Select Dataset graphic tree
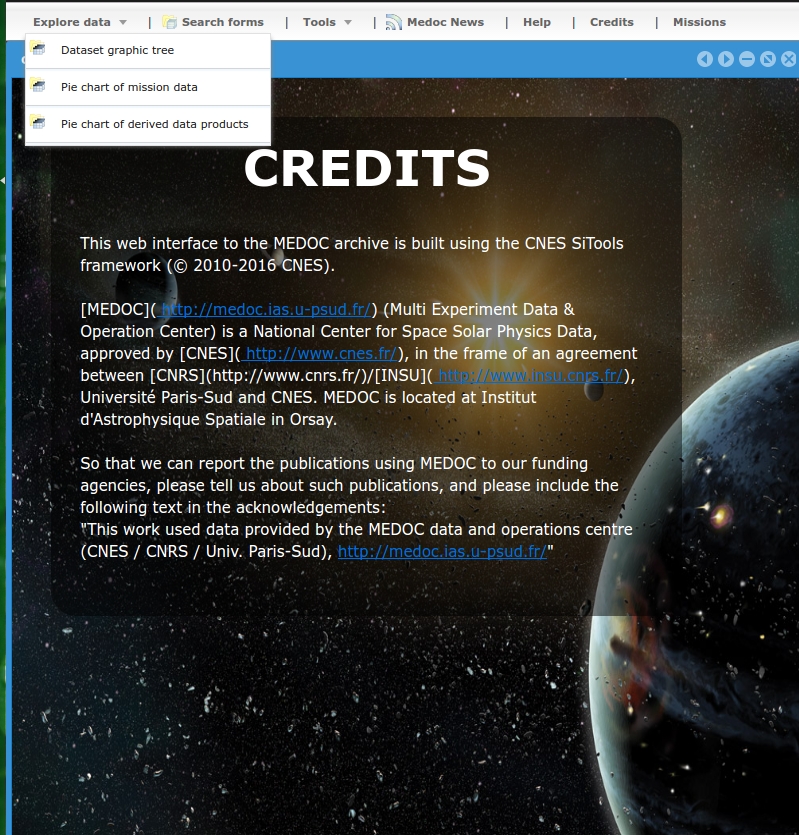 148,50
